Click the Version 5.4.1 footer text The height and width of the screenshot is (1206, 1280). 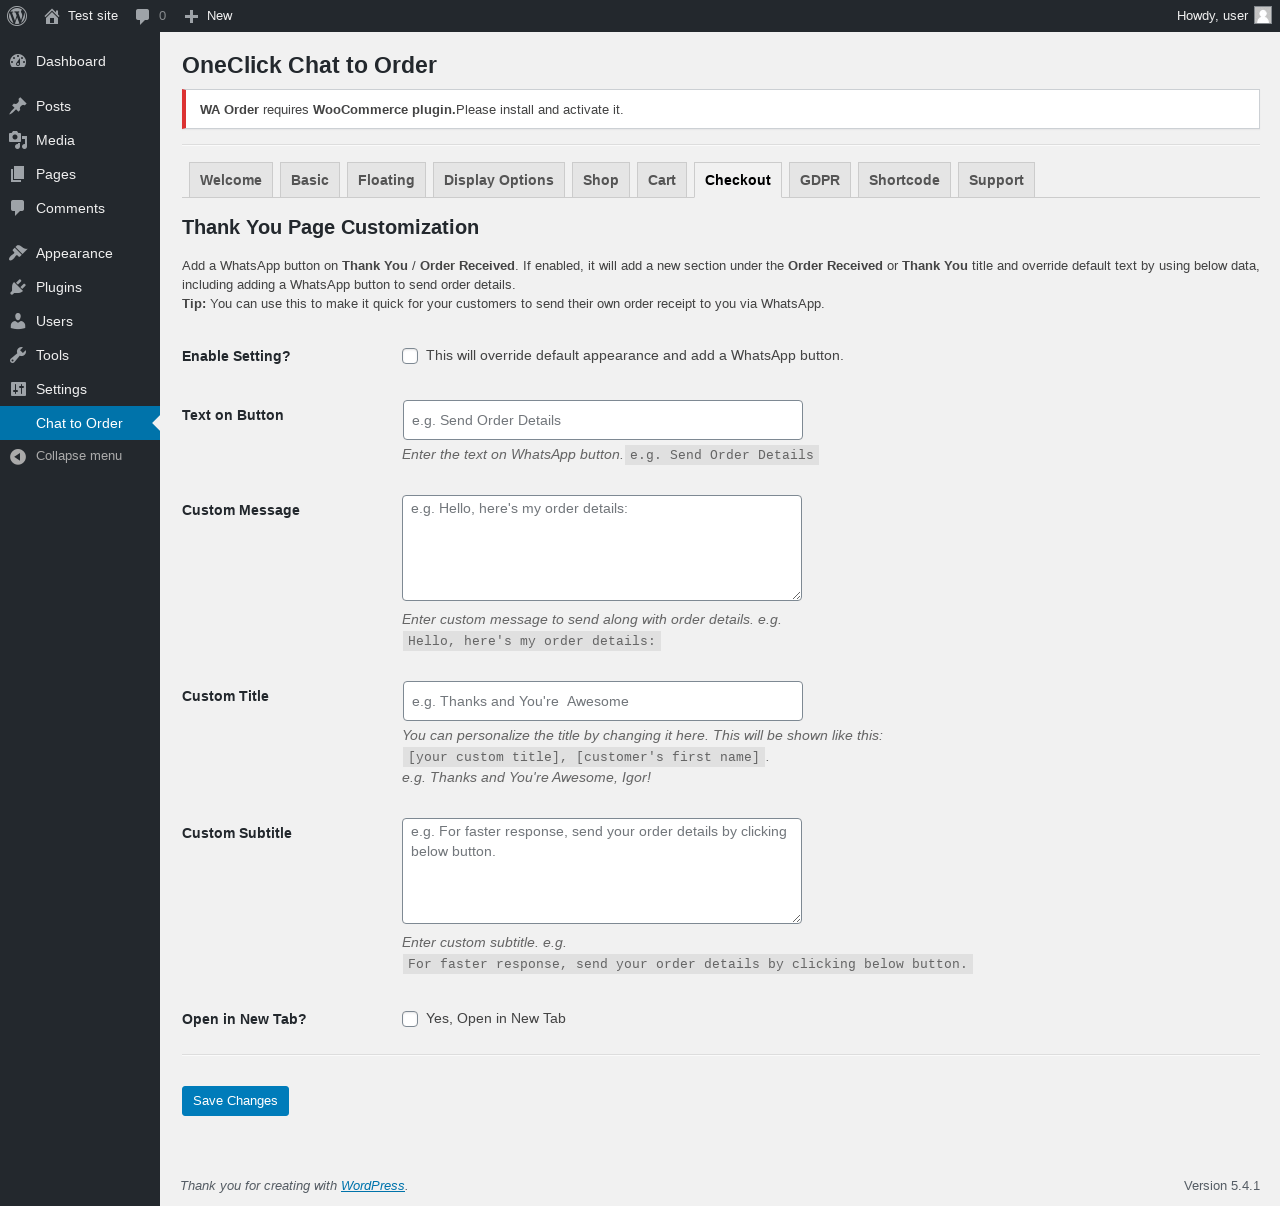pyautogui.click(x=1222, y=1186)
